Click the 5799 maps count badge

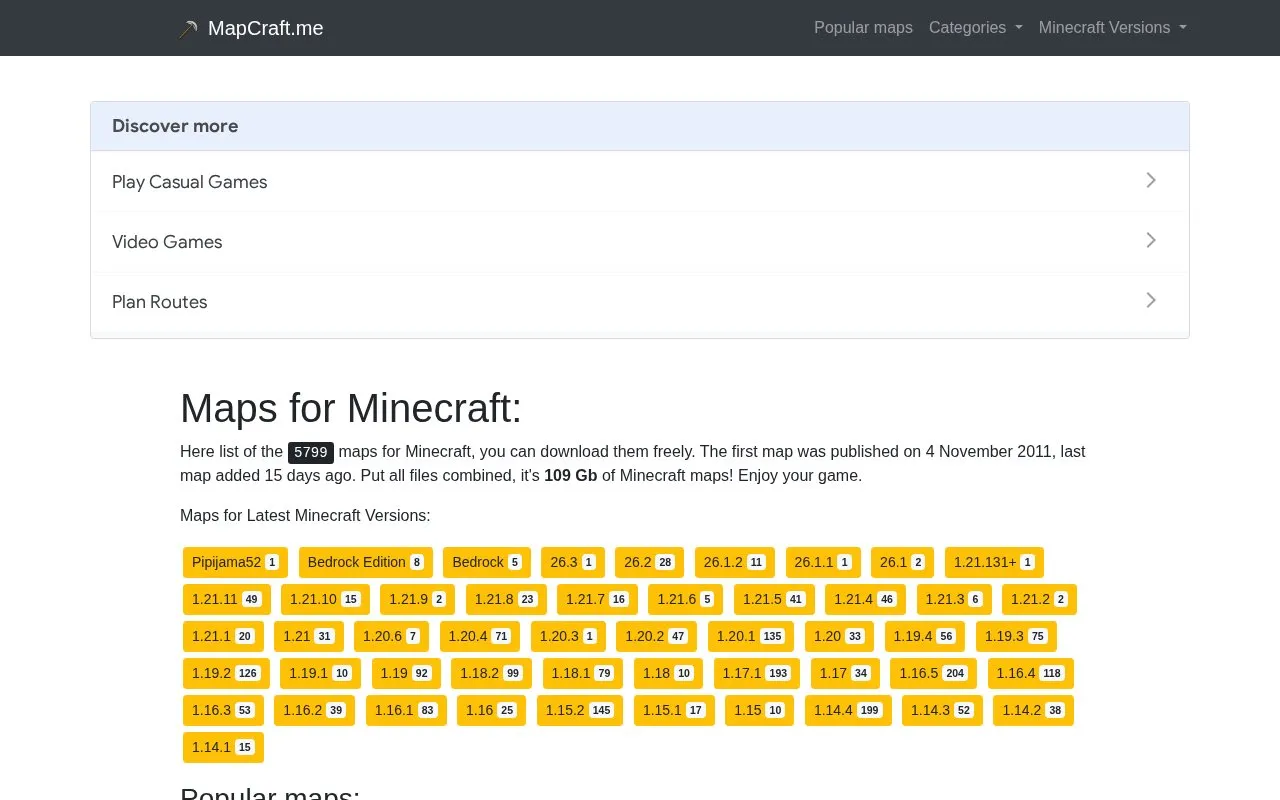(311, 452)
